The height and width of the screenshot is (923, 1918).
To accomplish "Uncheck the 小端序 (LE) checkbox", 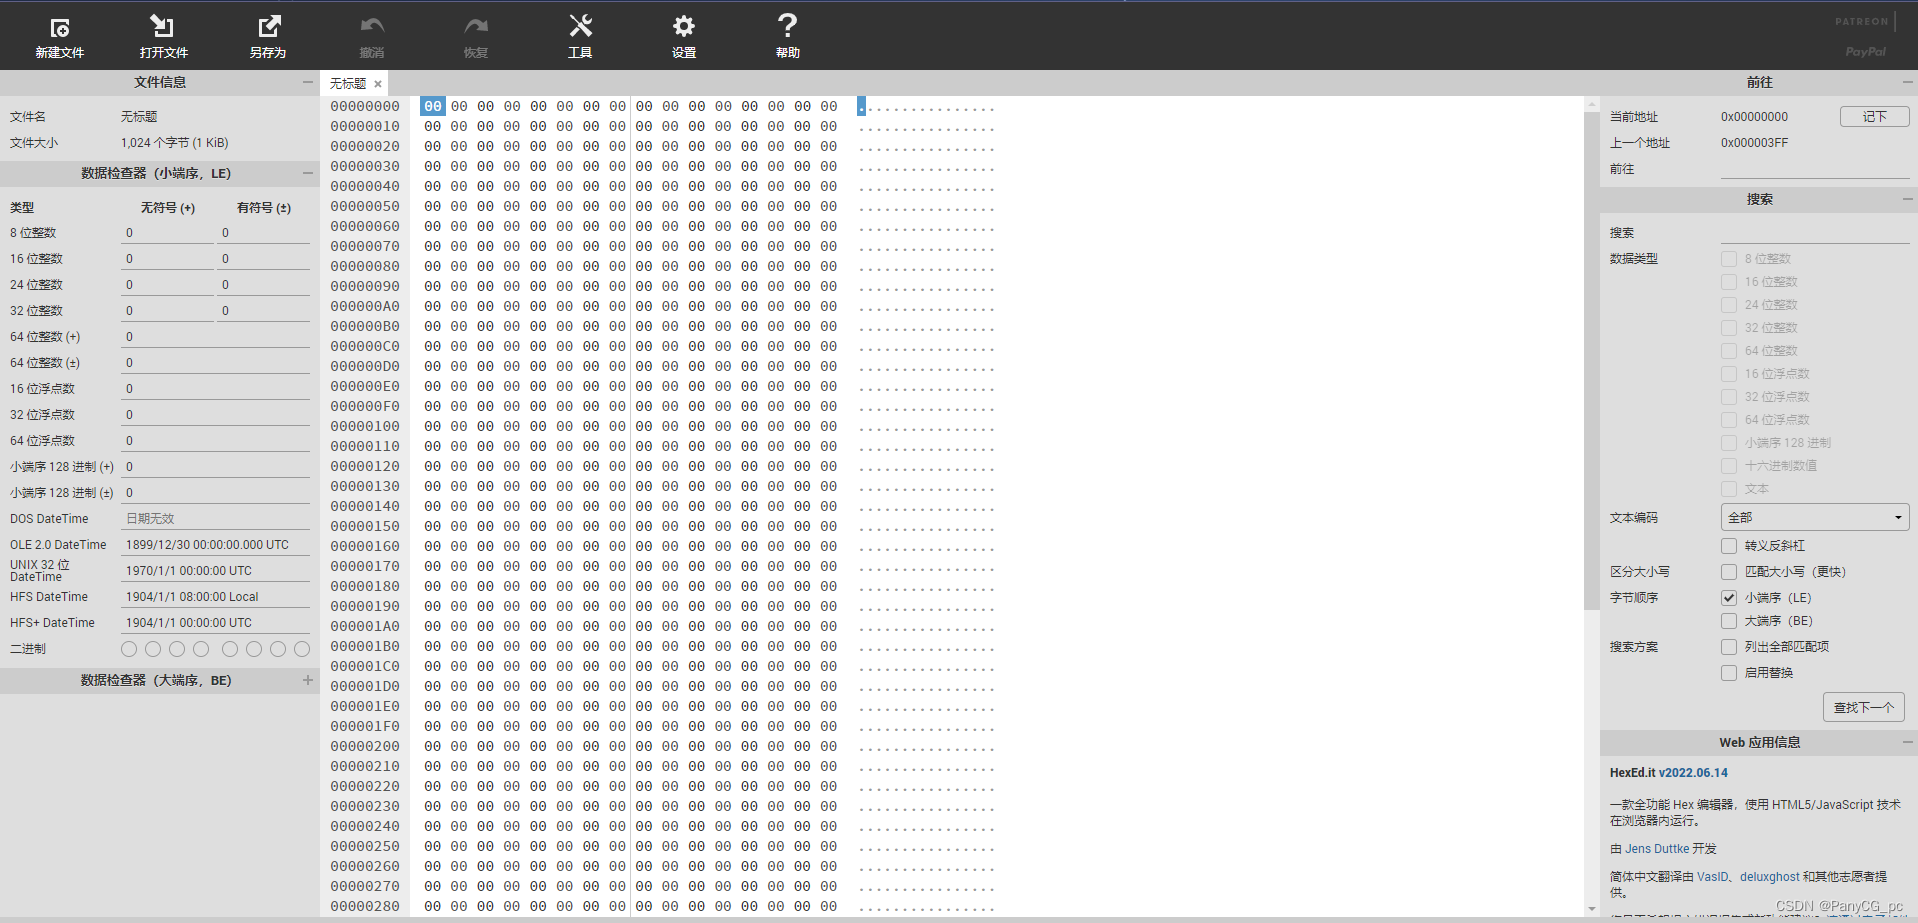I will click(1728, 598).
